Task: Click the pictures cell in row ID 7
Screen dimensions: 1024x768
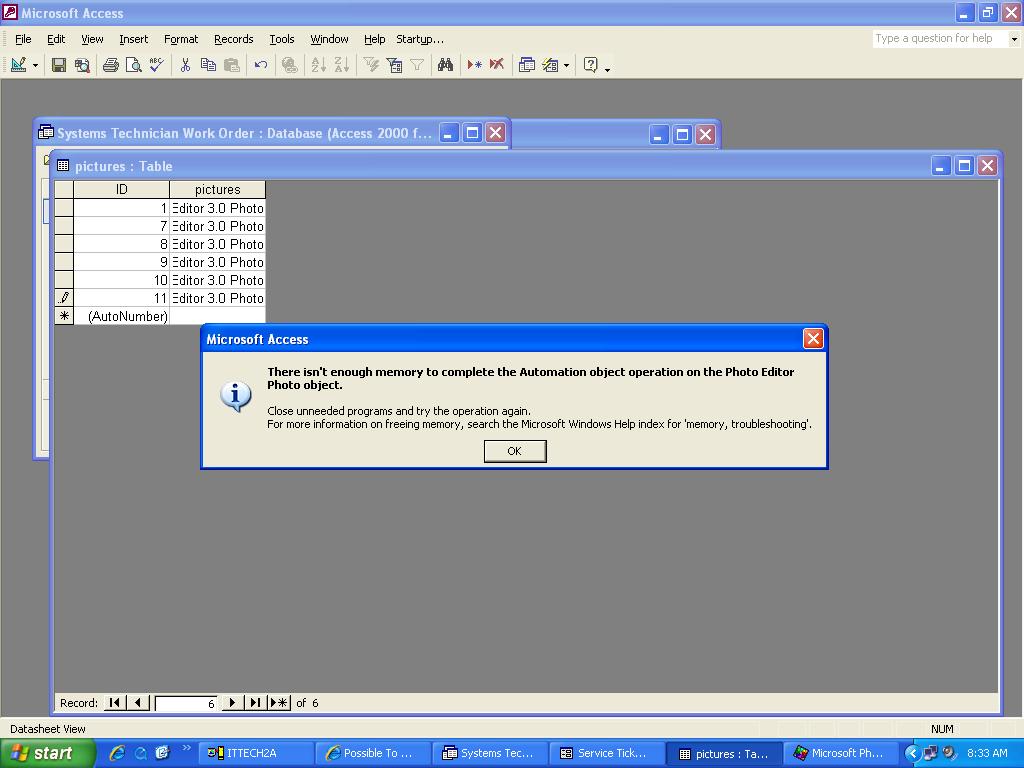Action: pos(217,226)
